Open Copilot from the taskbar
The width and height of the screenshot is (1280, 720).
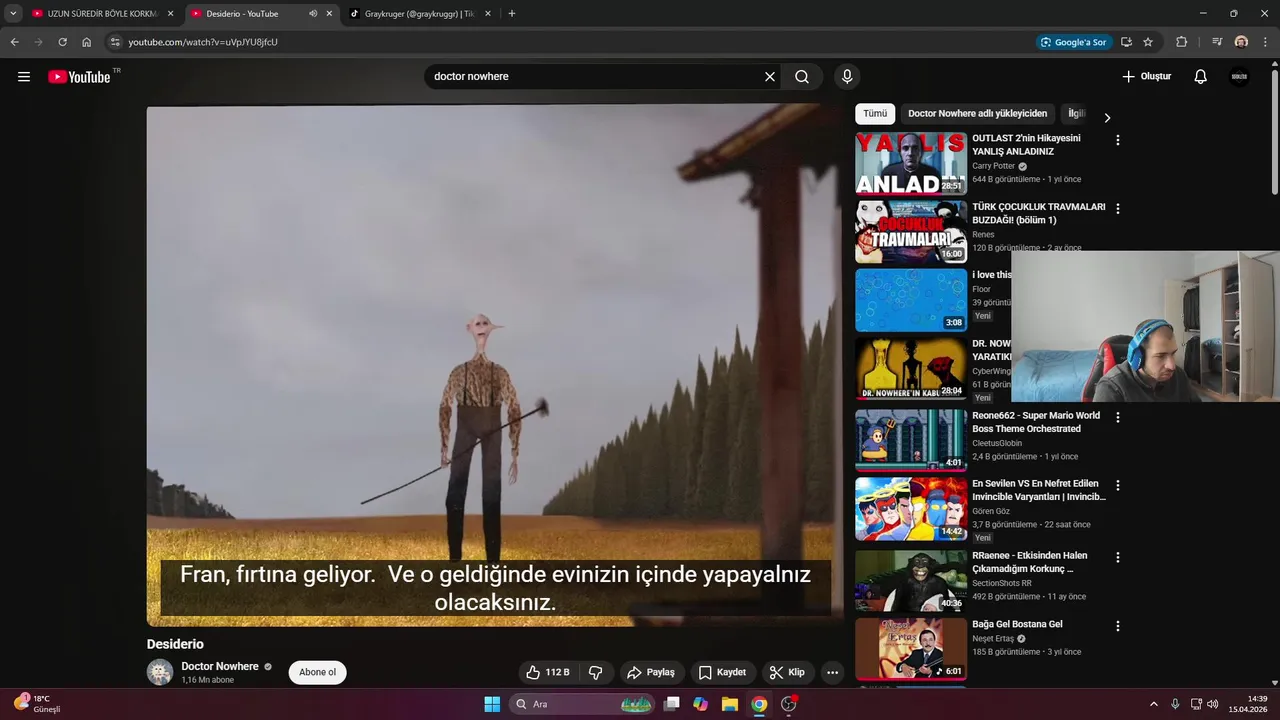pyautogui.click(x=701, y=704)
